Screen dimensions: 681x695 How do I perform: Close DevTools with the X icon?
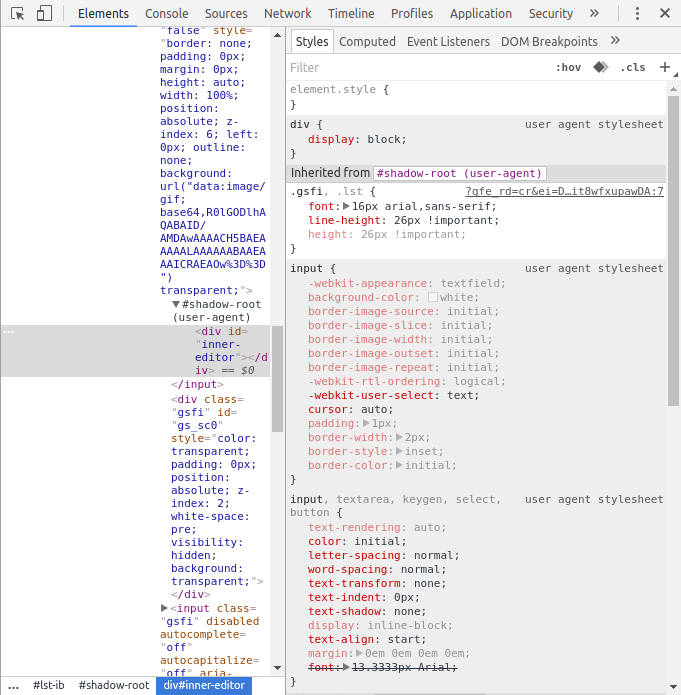[664, 14]
